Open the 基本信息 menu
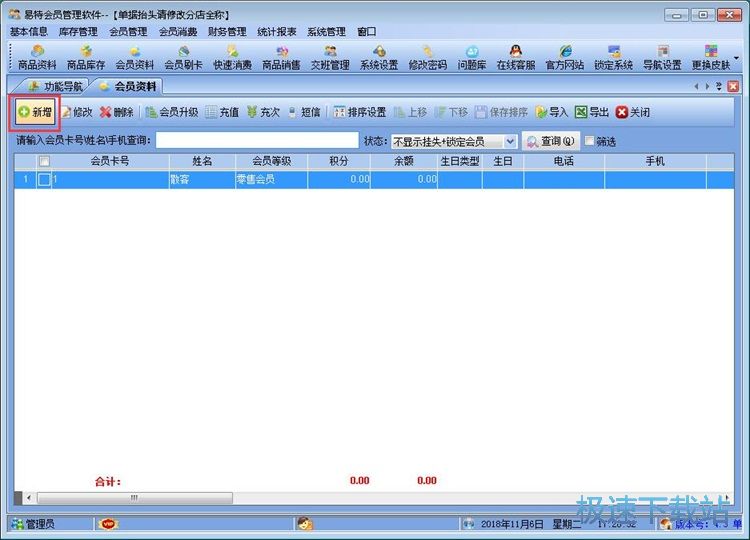 29,32
